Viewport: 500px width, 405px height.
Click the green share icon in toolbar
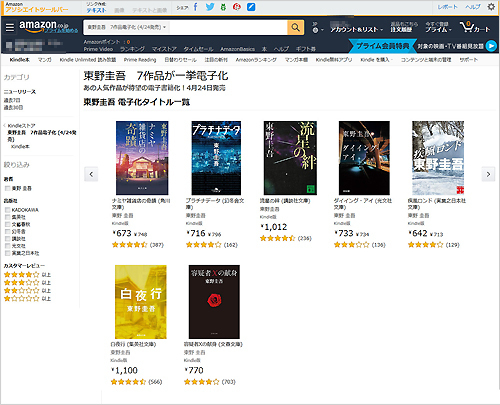[223, 7]
